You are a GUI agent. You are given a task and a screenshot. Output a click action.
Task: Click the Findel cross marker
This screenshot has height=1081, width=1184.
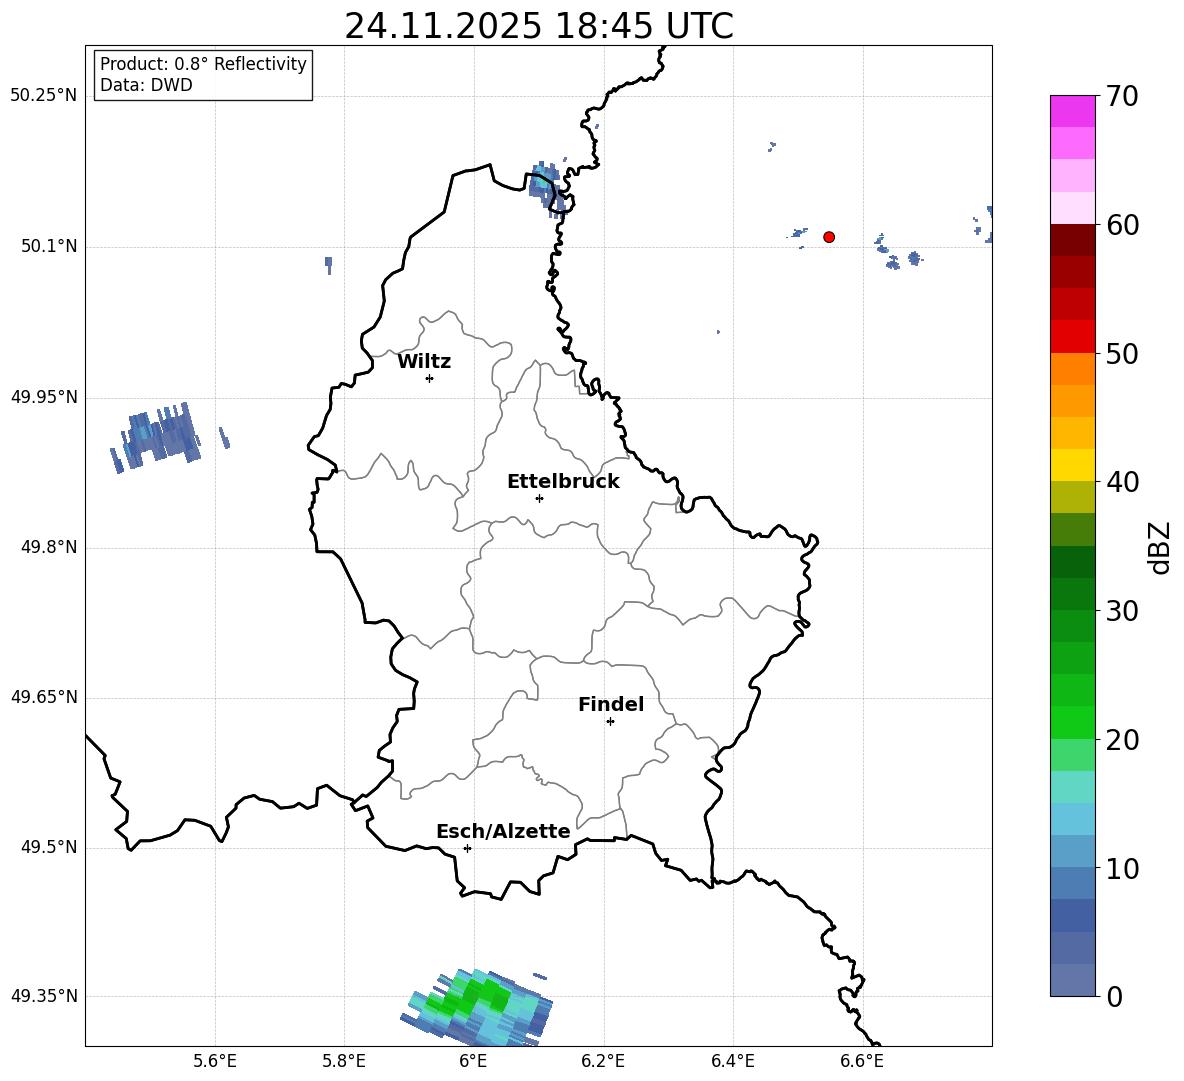610,722
